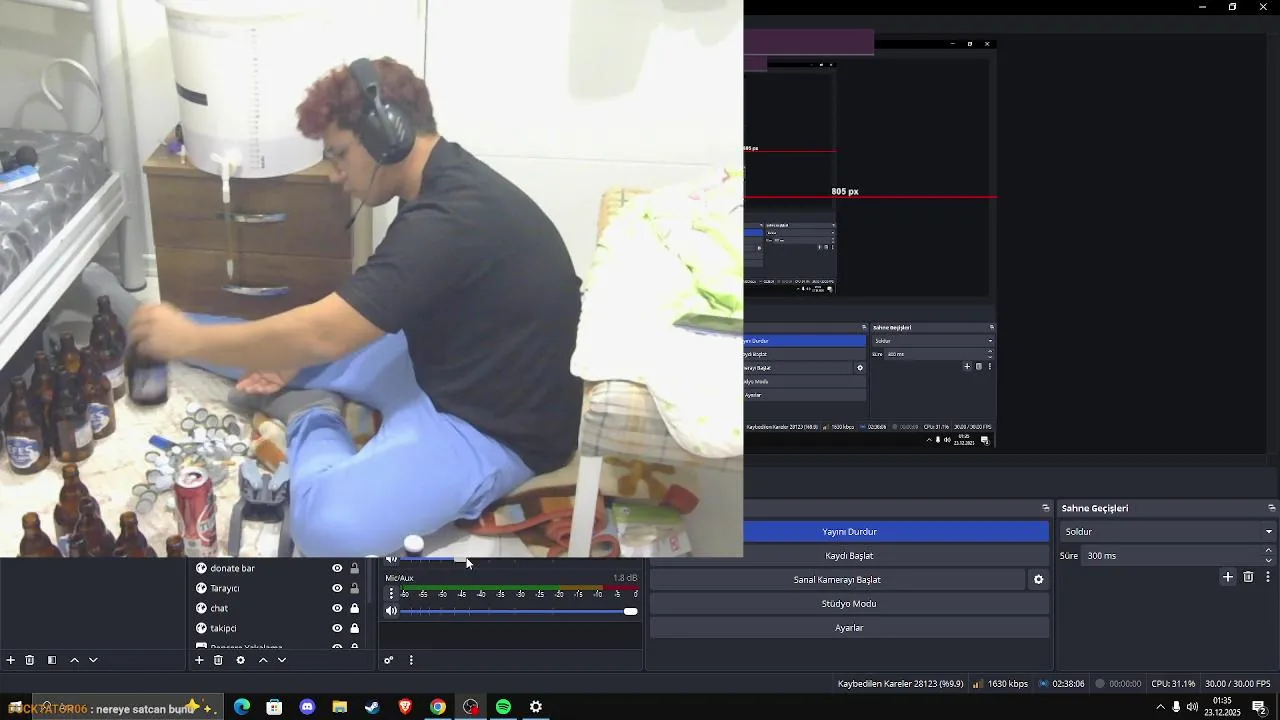The height and width of the screenshot is (720, 1280).
Task: Select the Tarayıcı source
Action: (x=224, y=588)
